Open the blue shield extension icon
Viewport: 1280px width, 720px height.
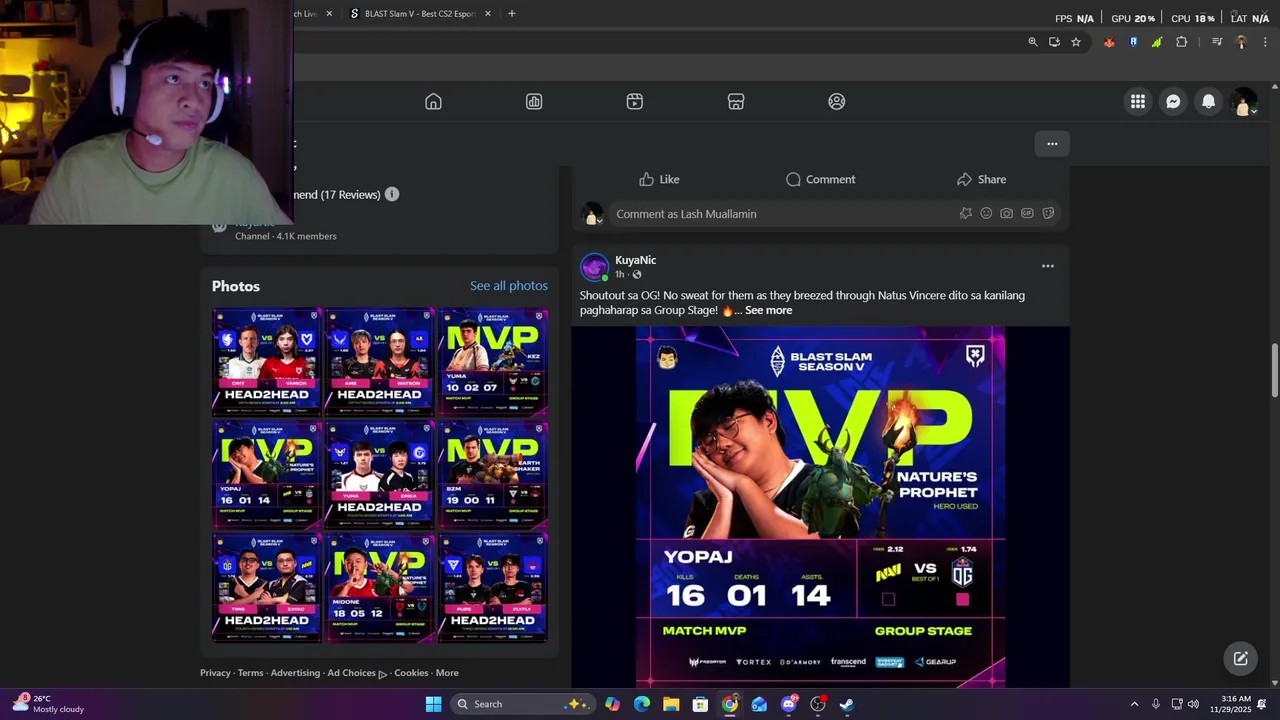coord(1133,42)
